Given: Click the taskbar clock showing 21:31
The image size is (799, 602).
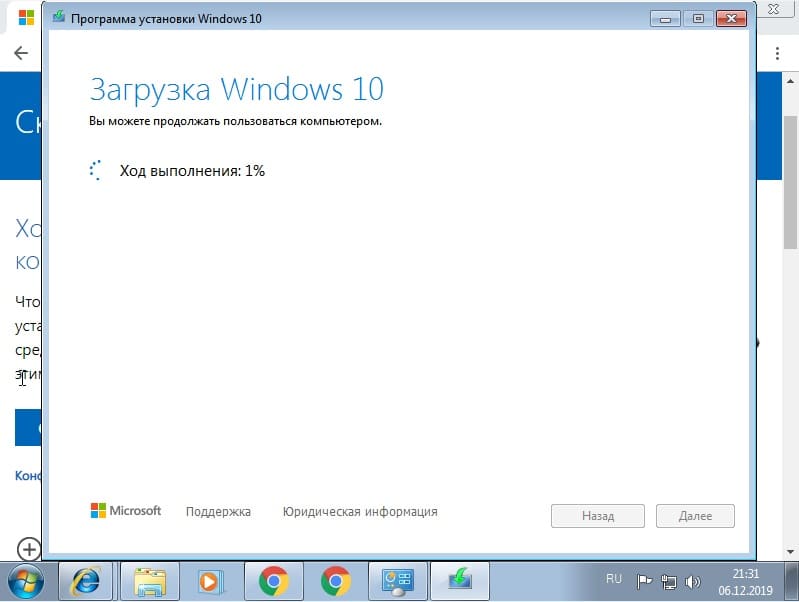Looking at the screenshot, I should point(745,580).
